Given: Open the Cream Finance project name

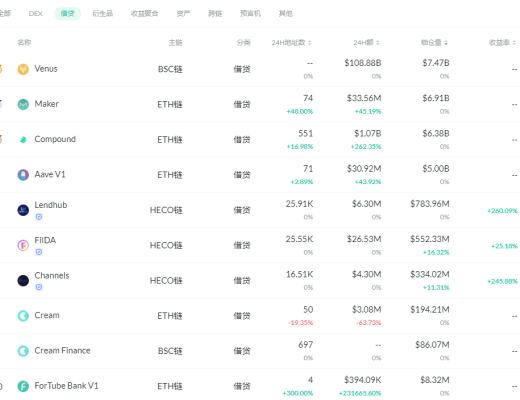Looking at the screenshot, I should click(62, 351).
